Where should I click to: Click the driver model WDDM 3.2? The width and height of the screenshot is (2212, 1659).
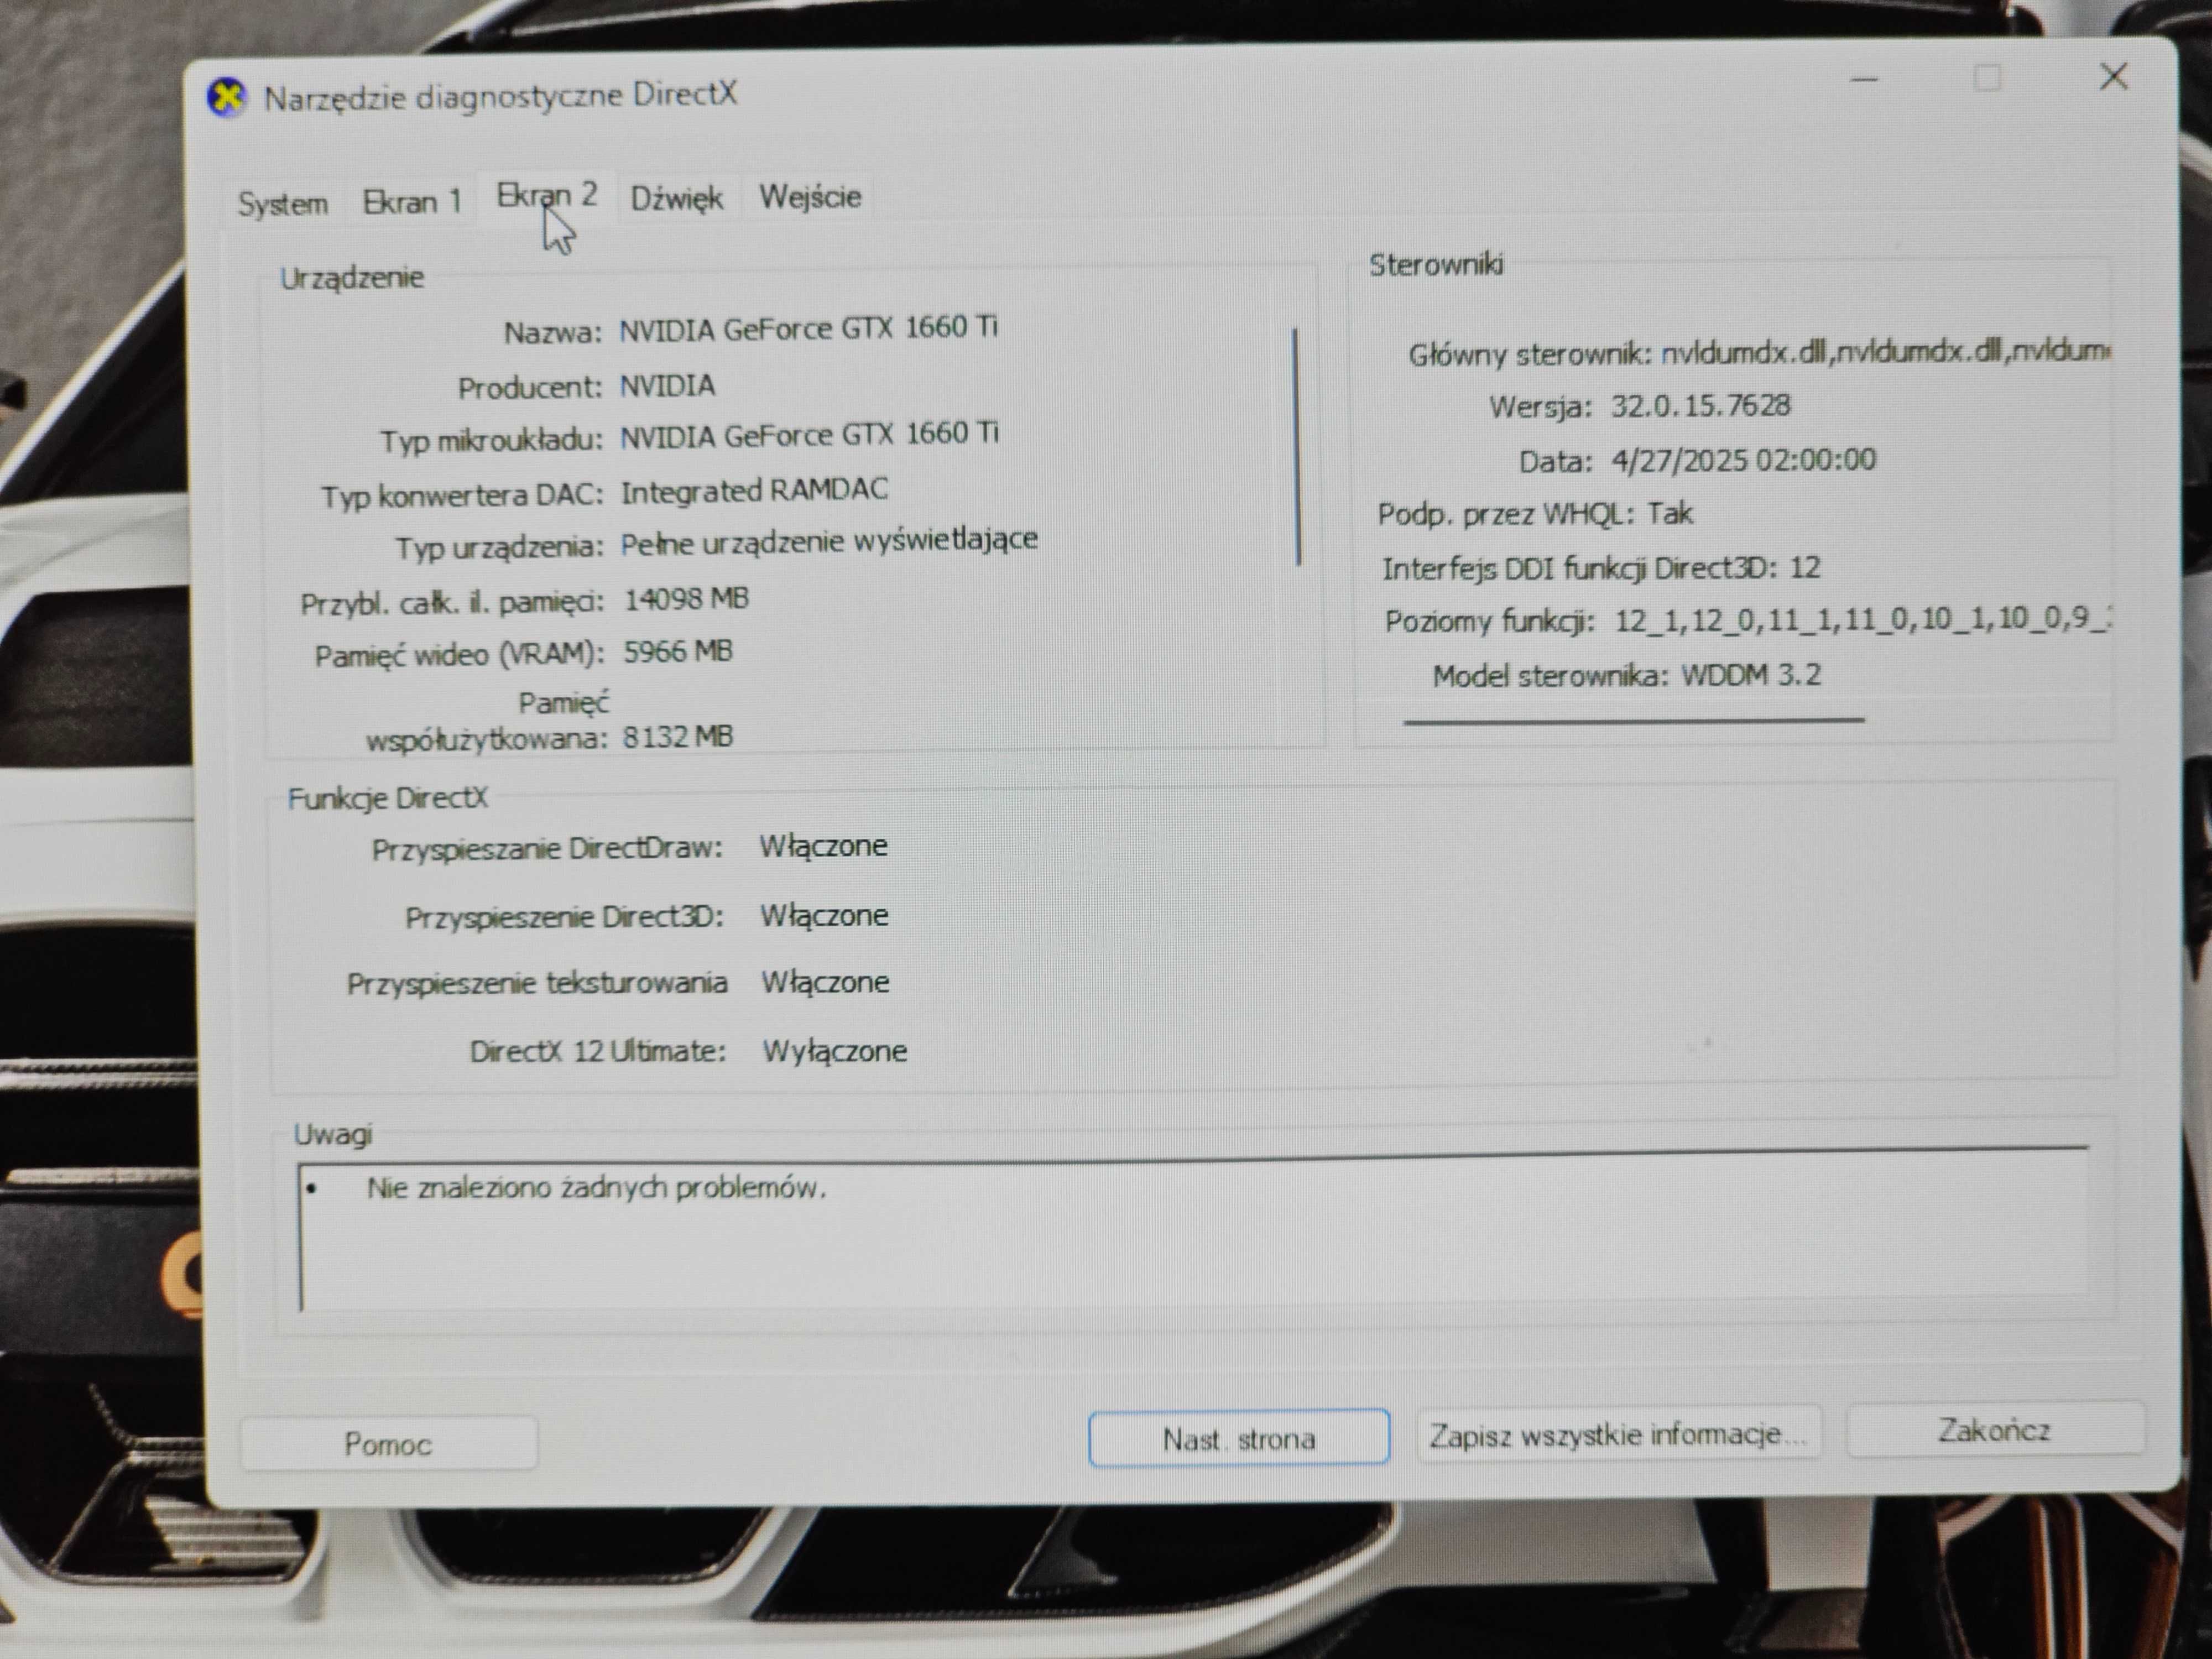[x=1751, y=675]
